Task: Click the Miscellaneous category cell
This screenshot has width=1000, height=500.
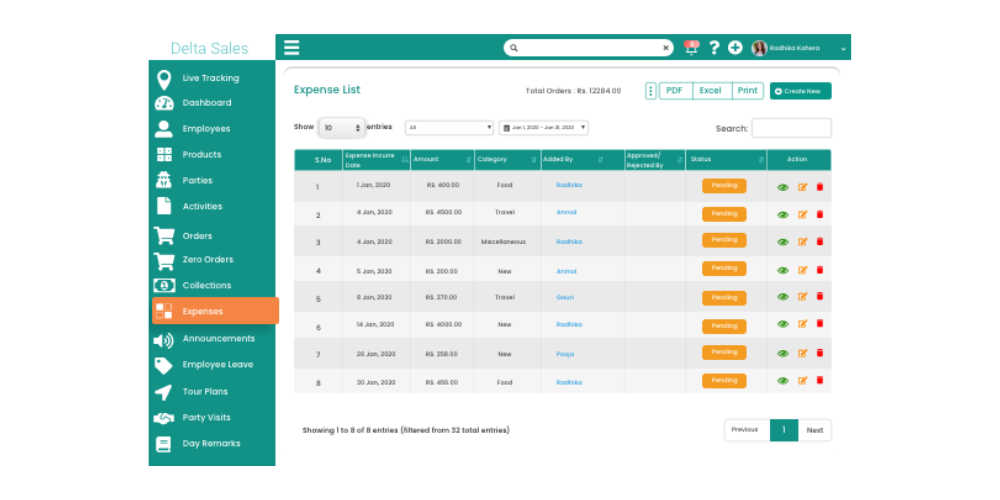Action: tap(504, 242)
